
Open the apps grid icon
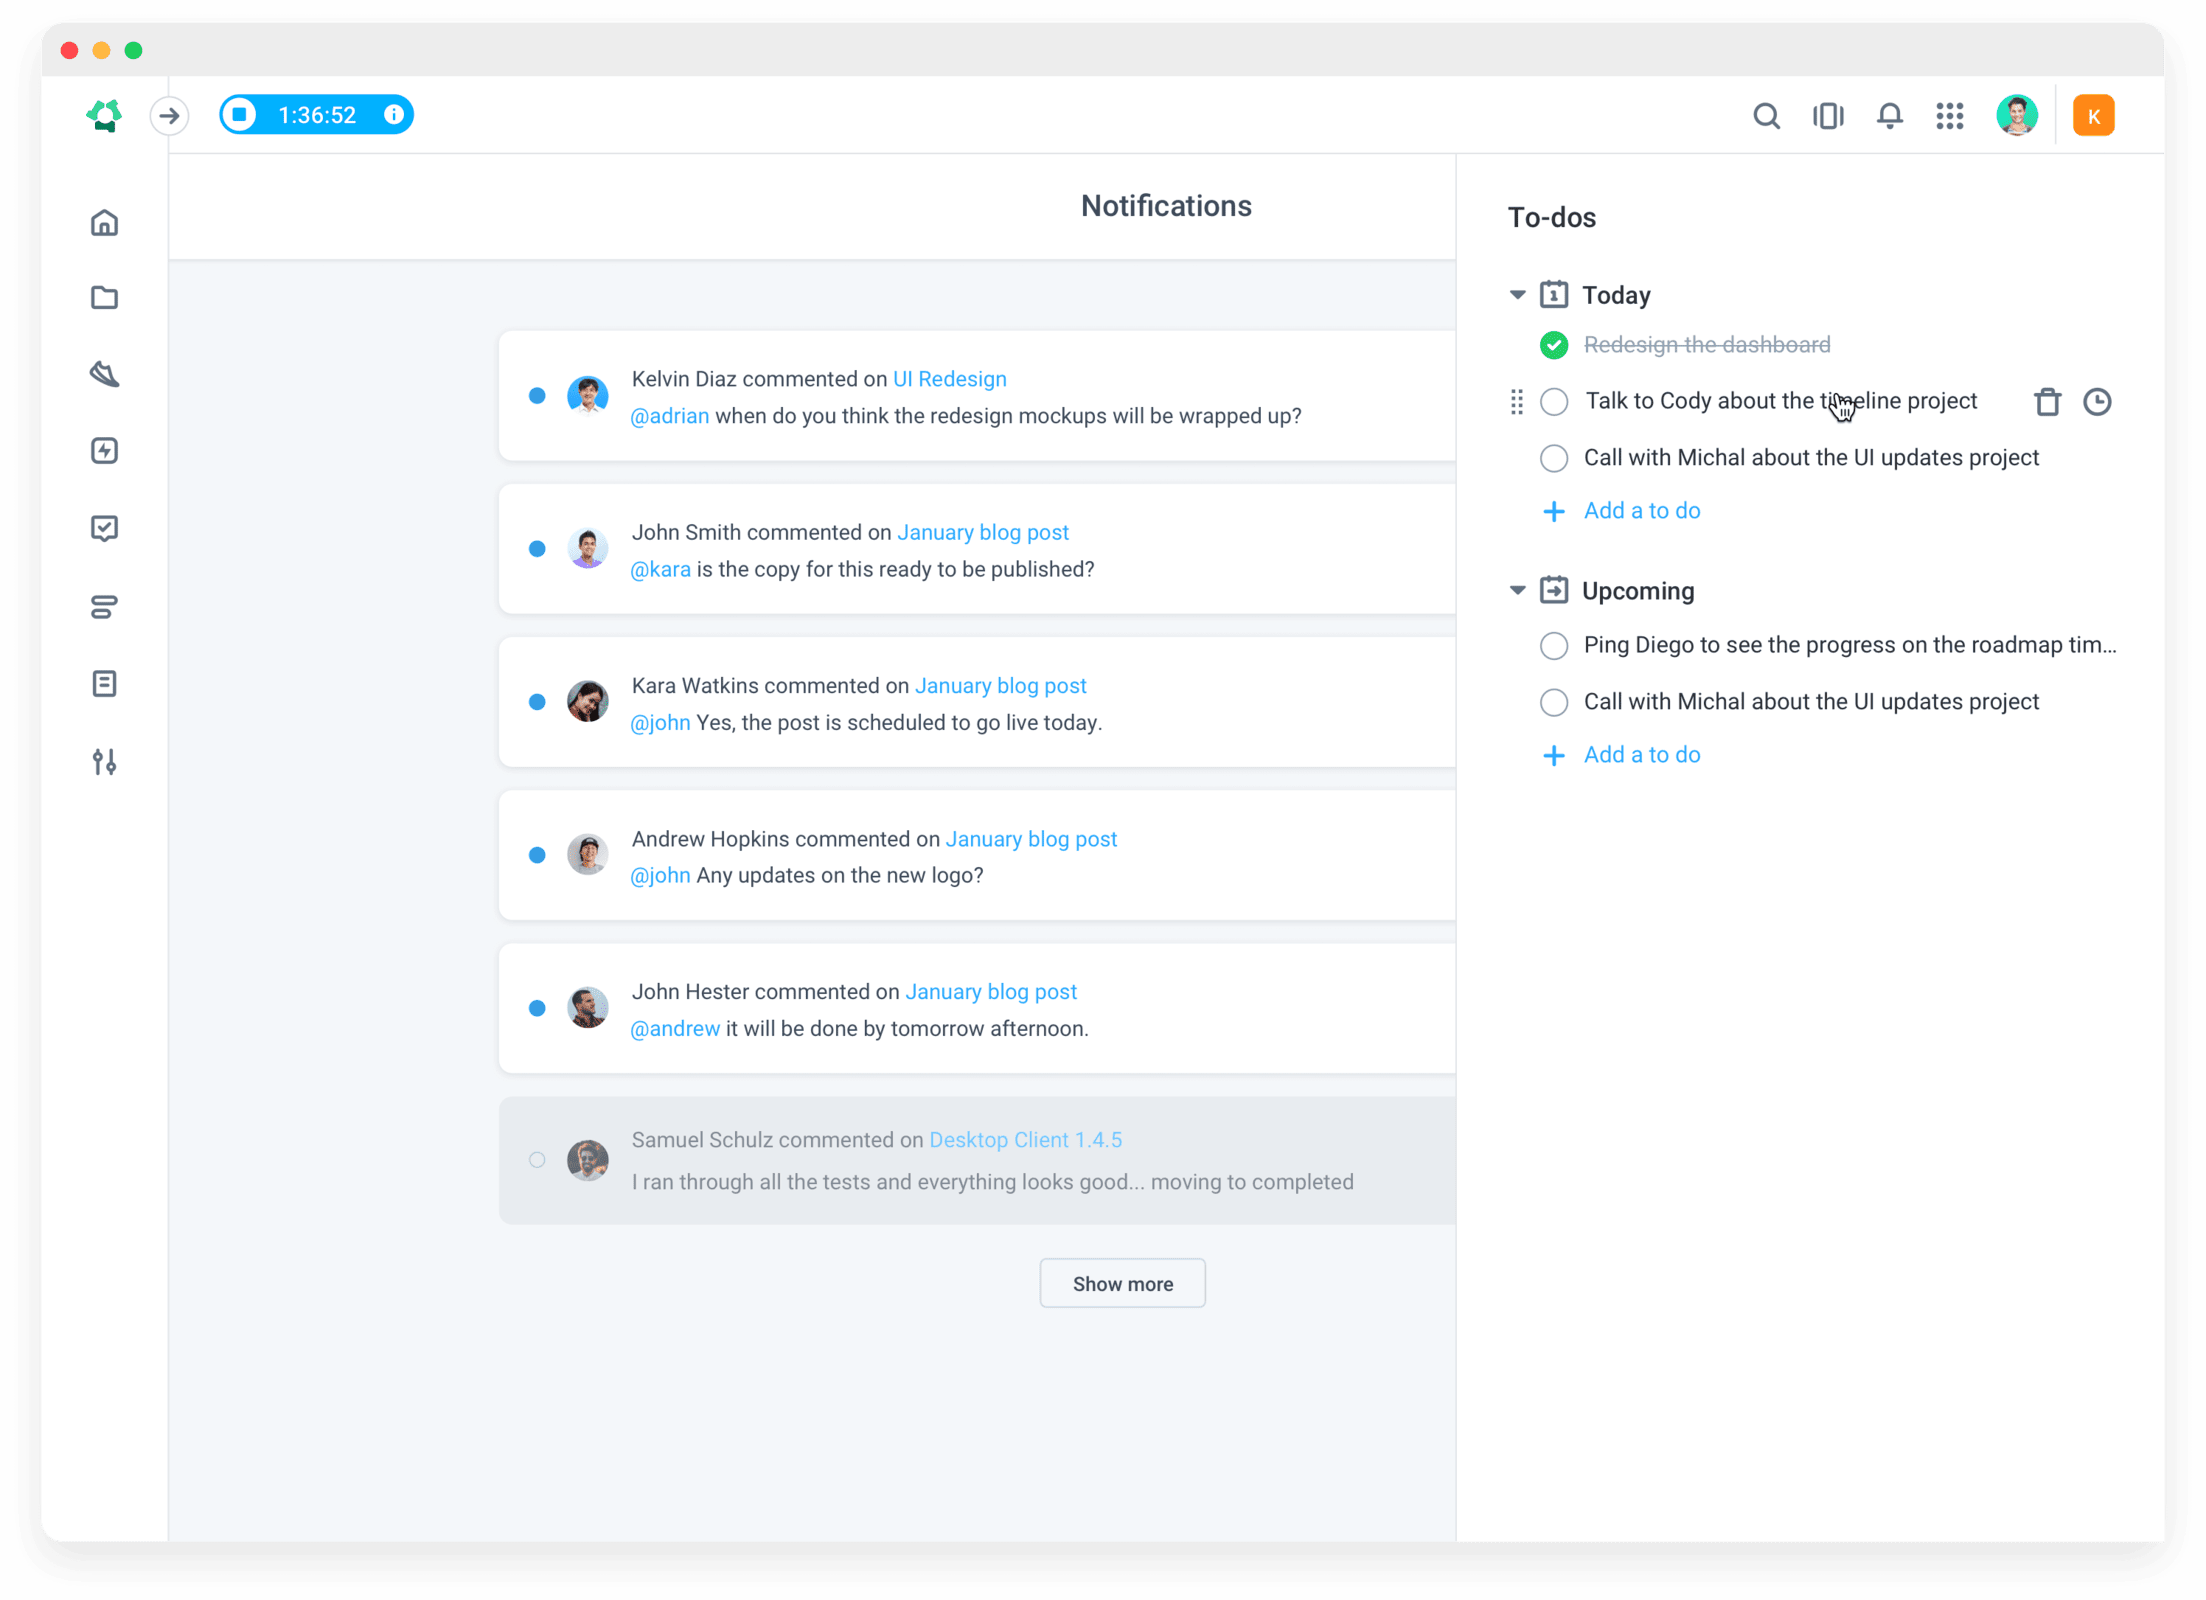[x=1949, y=116]
